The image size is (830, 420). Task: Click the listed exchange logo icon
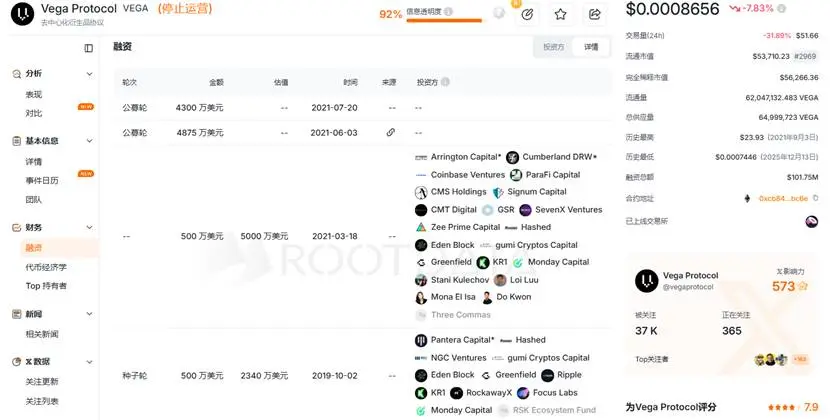pos(811,221)
